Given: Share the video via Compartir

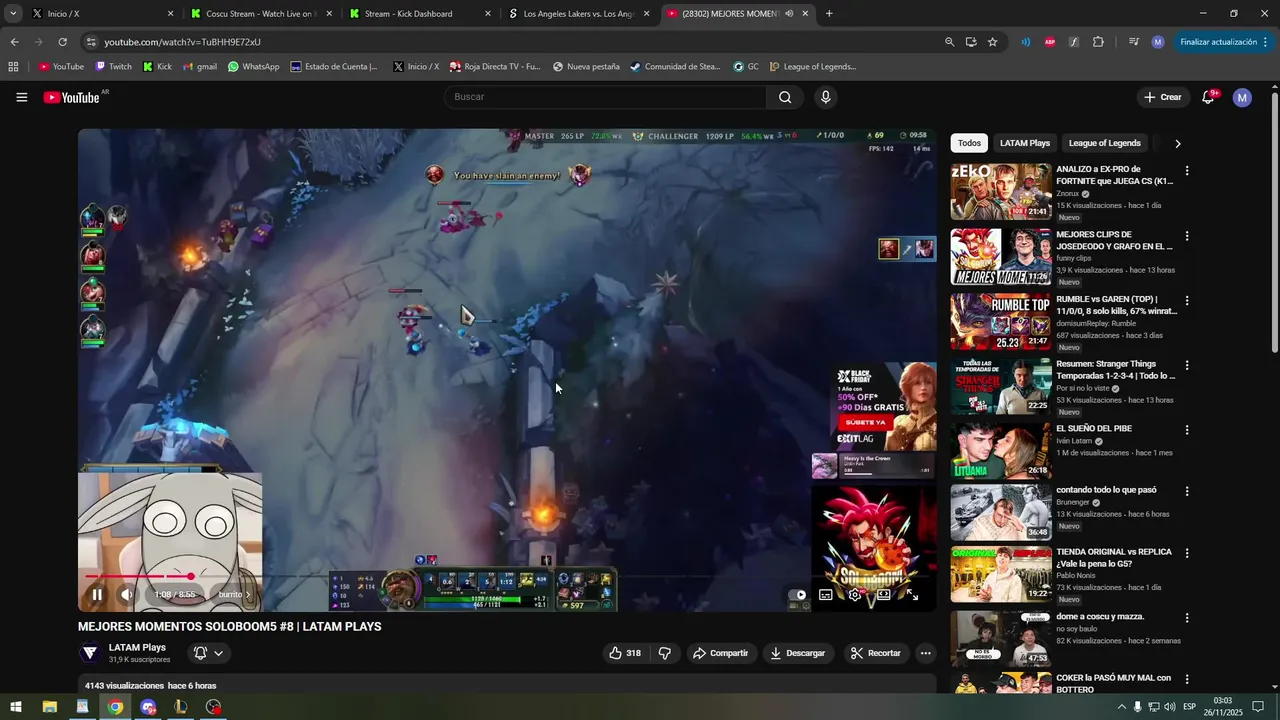Looking at the screenshot, I should click(x=721, y=653).
